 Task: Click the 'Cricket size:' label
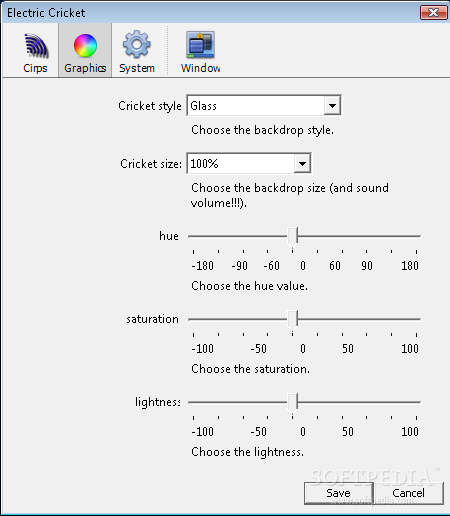click(x=151, y=164)
